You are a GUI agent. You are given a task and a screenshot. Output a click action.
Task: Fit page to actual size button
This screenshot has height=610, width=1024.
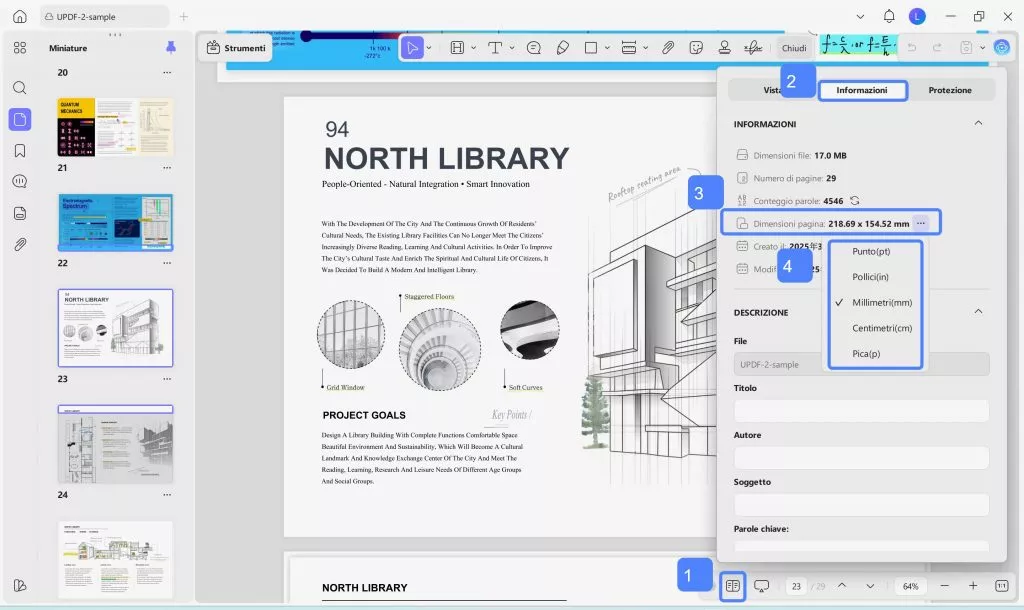(1002, 586)
